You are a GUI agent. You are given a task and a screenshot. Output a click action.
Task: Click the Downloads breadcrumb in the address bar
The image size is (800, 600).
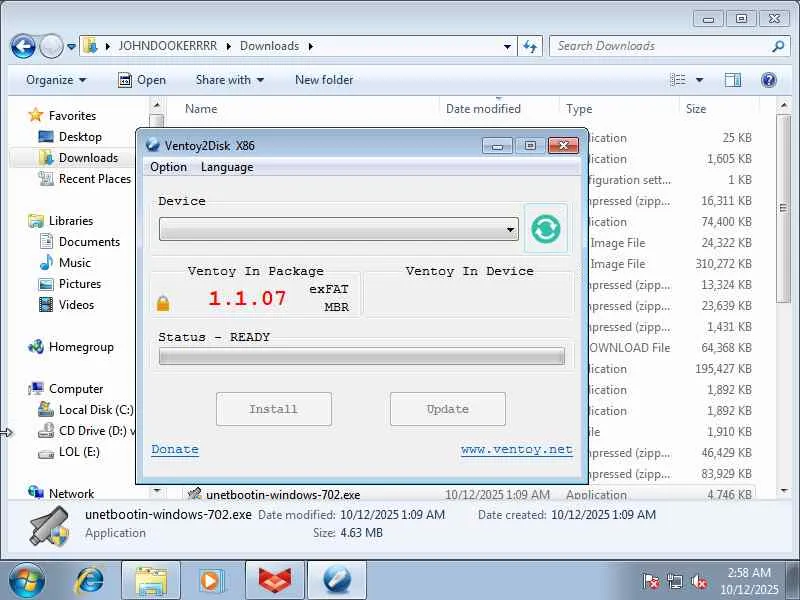click(x=269, y=46)
